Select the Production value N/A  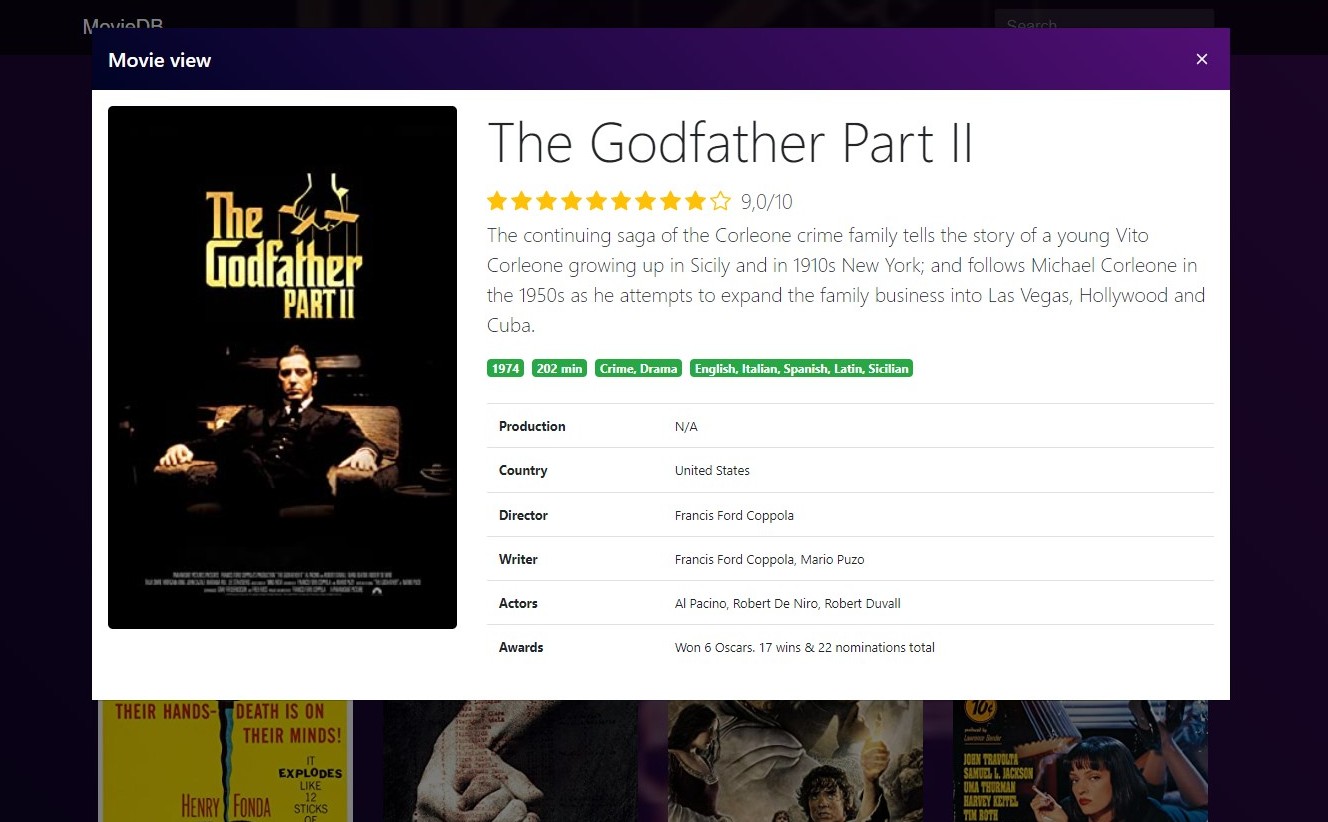tap(686, 426)
